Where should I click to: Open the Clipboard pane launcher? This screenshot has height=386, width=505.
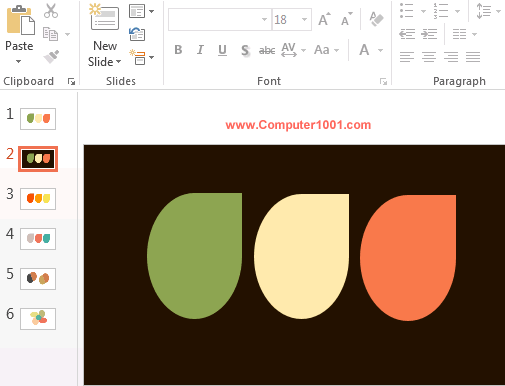click(71, 81)
